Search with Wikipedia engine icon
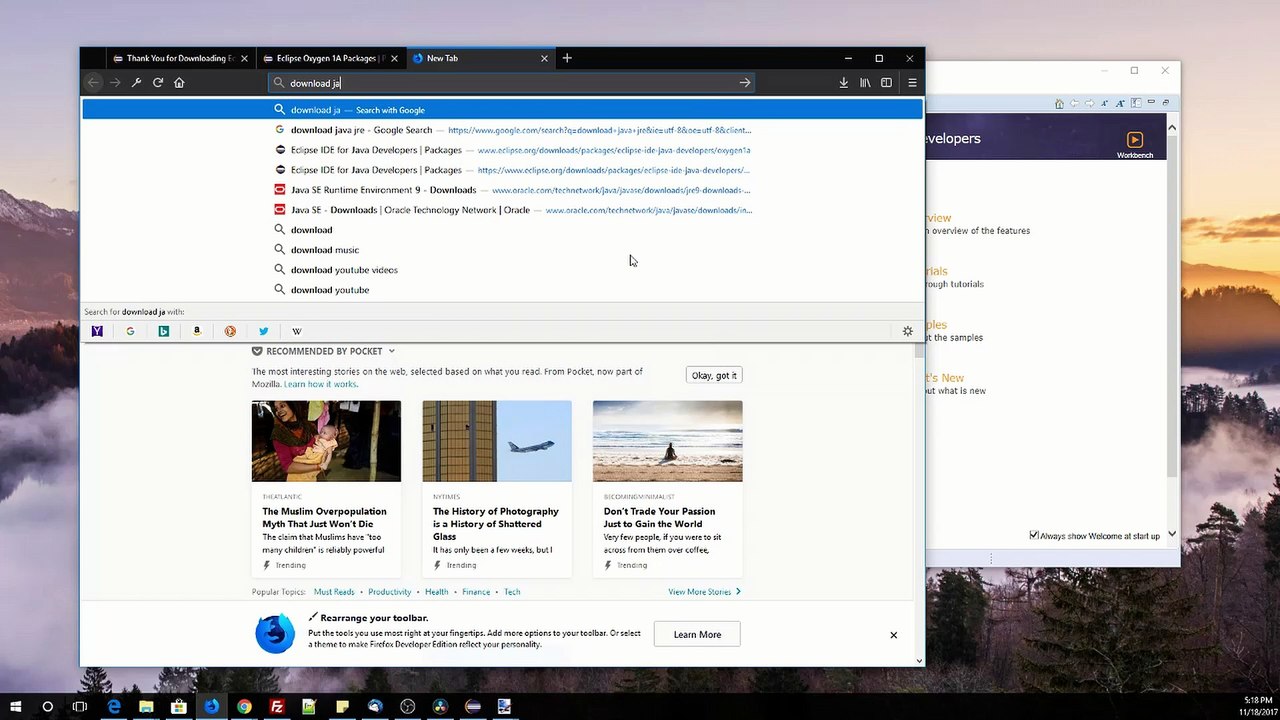Viewport: 1280px width, 720px height. (297, 331)
